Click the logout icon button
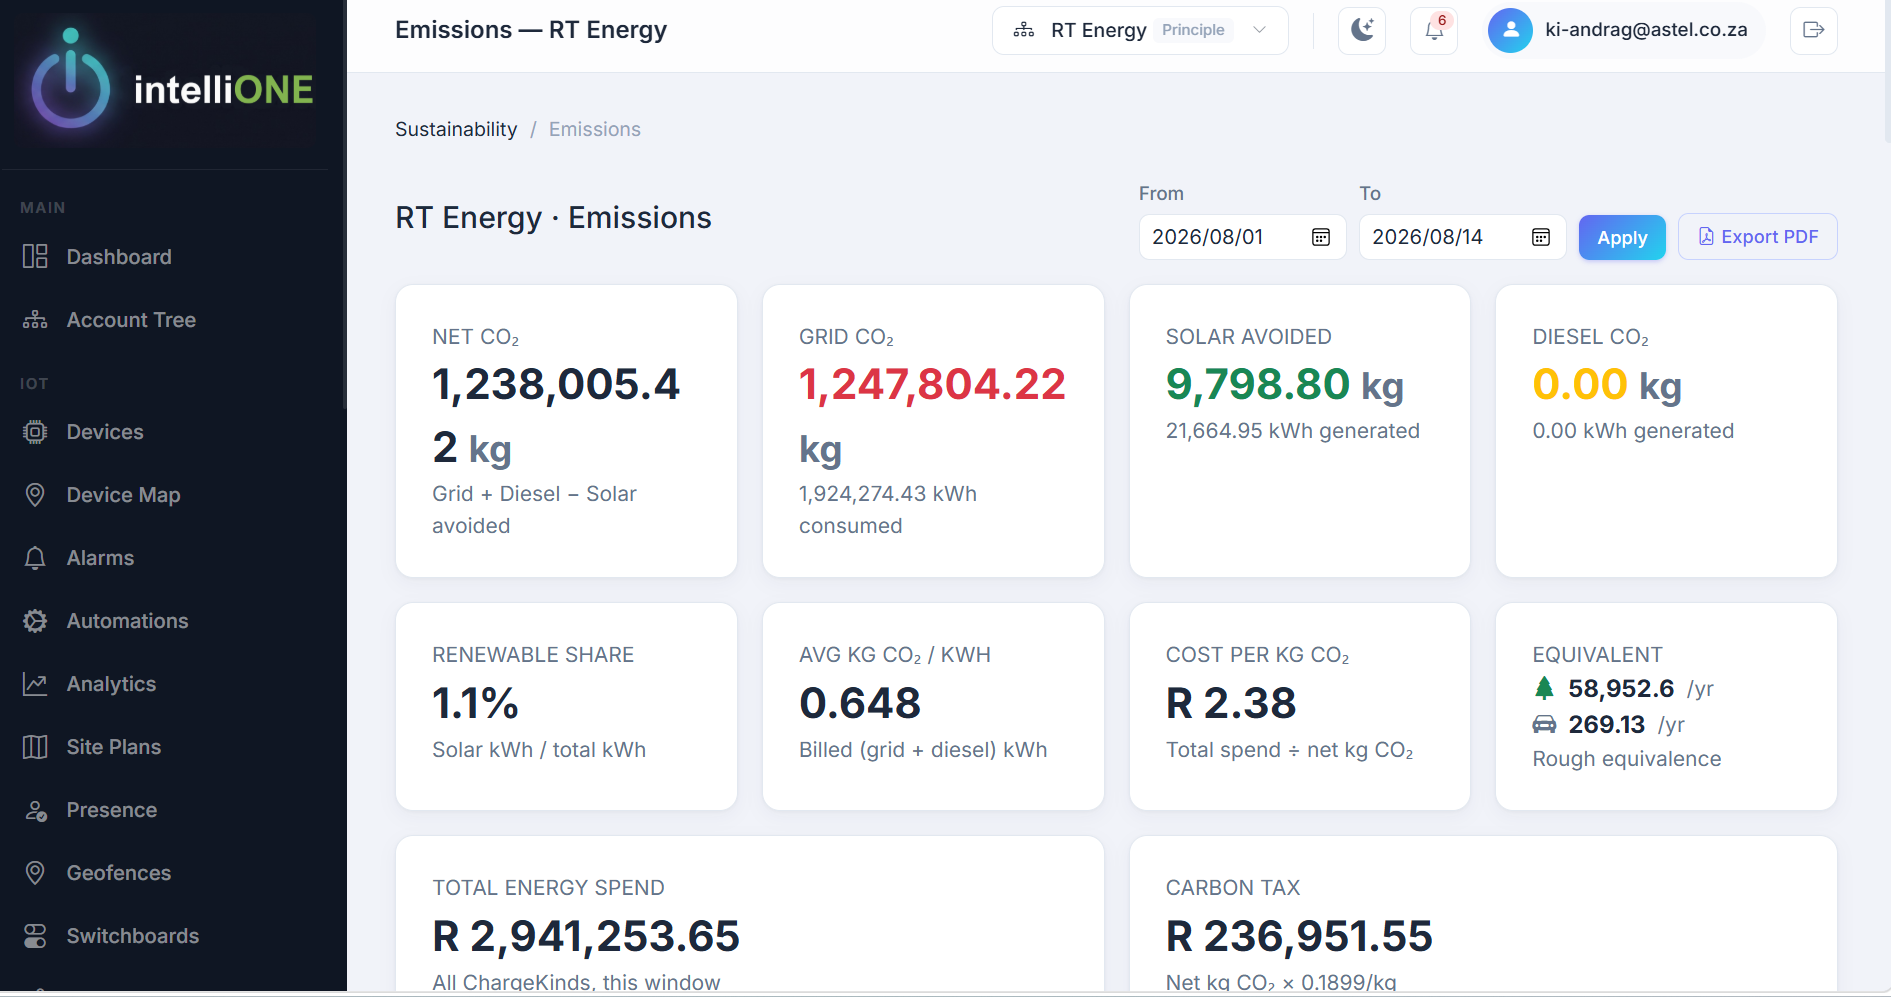 (1814, 30)
